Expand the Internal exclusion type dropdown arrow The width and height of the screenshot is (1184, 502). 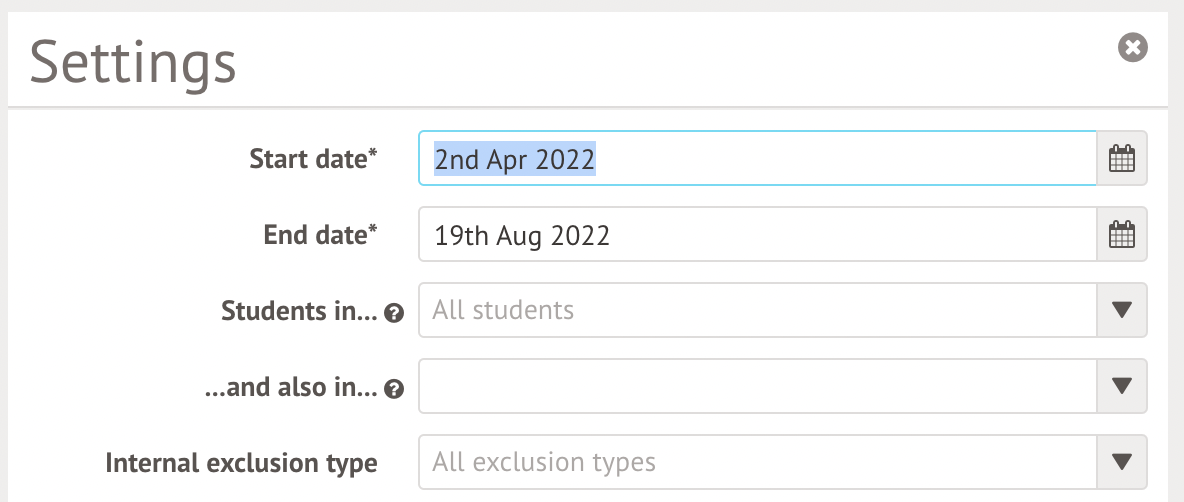tap(1122, 462)
